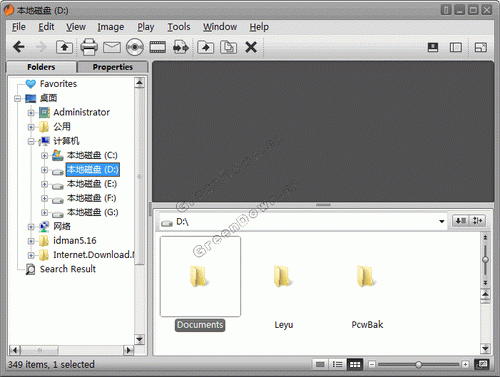Click the Search Result magnifier icon
The height and width of the screenshot is (377, 500).
[30, 269]
